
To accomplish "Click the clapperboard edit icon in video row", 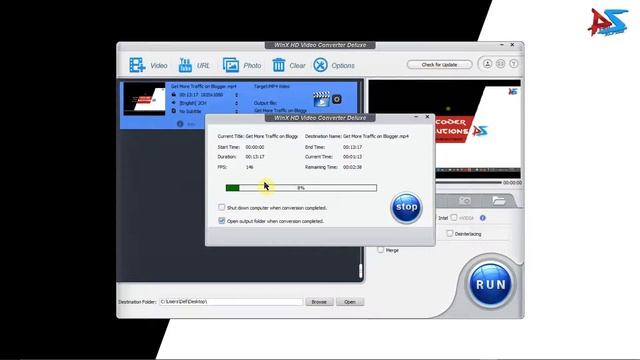I will click(x=321, y=99).
